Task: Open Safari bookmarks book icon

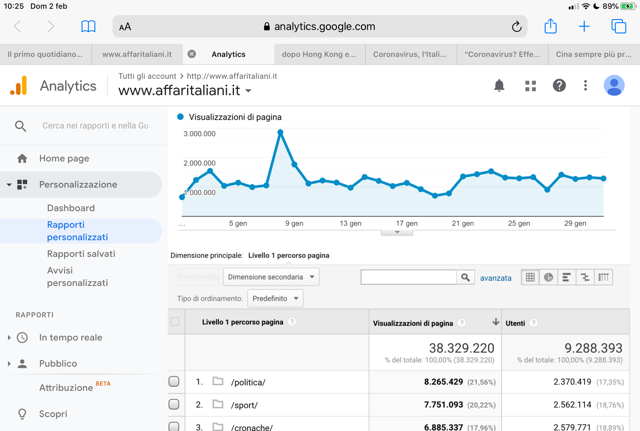Action: [88, 27]
